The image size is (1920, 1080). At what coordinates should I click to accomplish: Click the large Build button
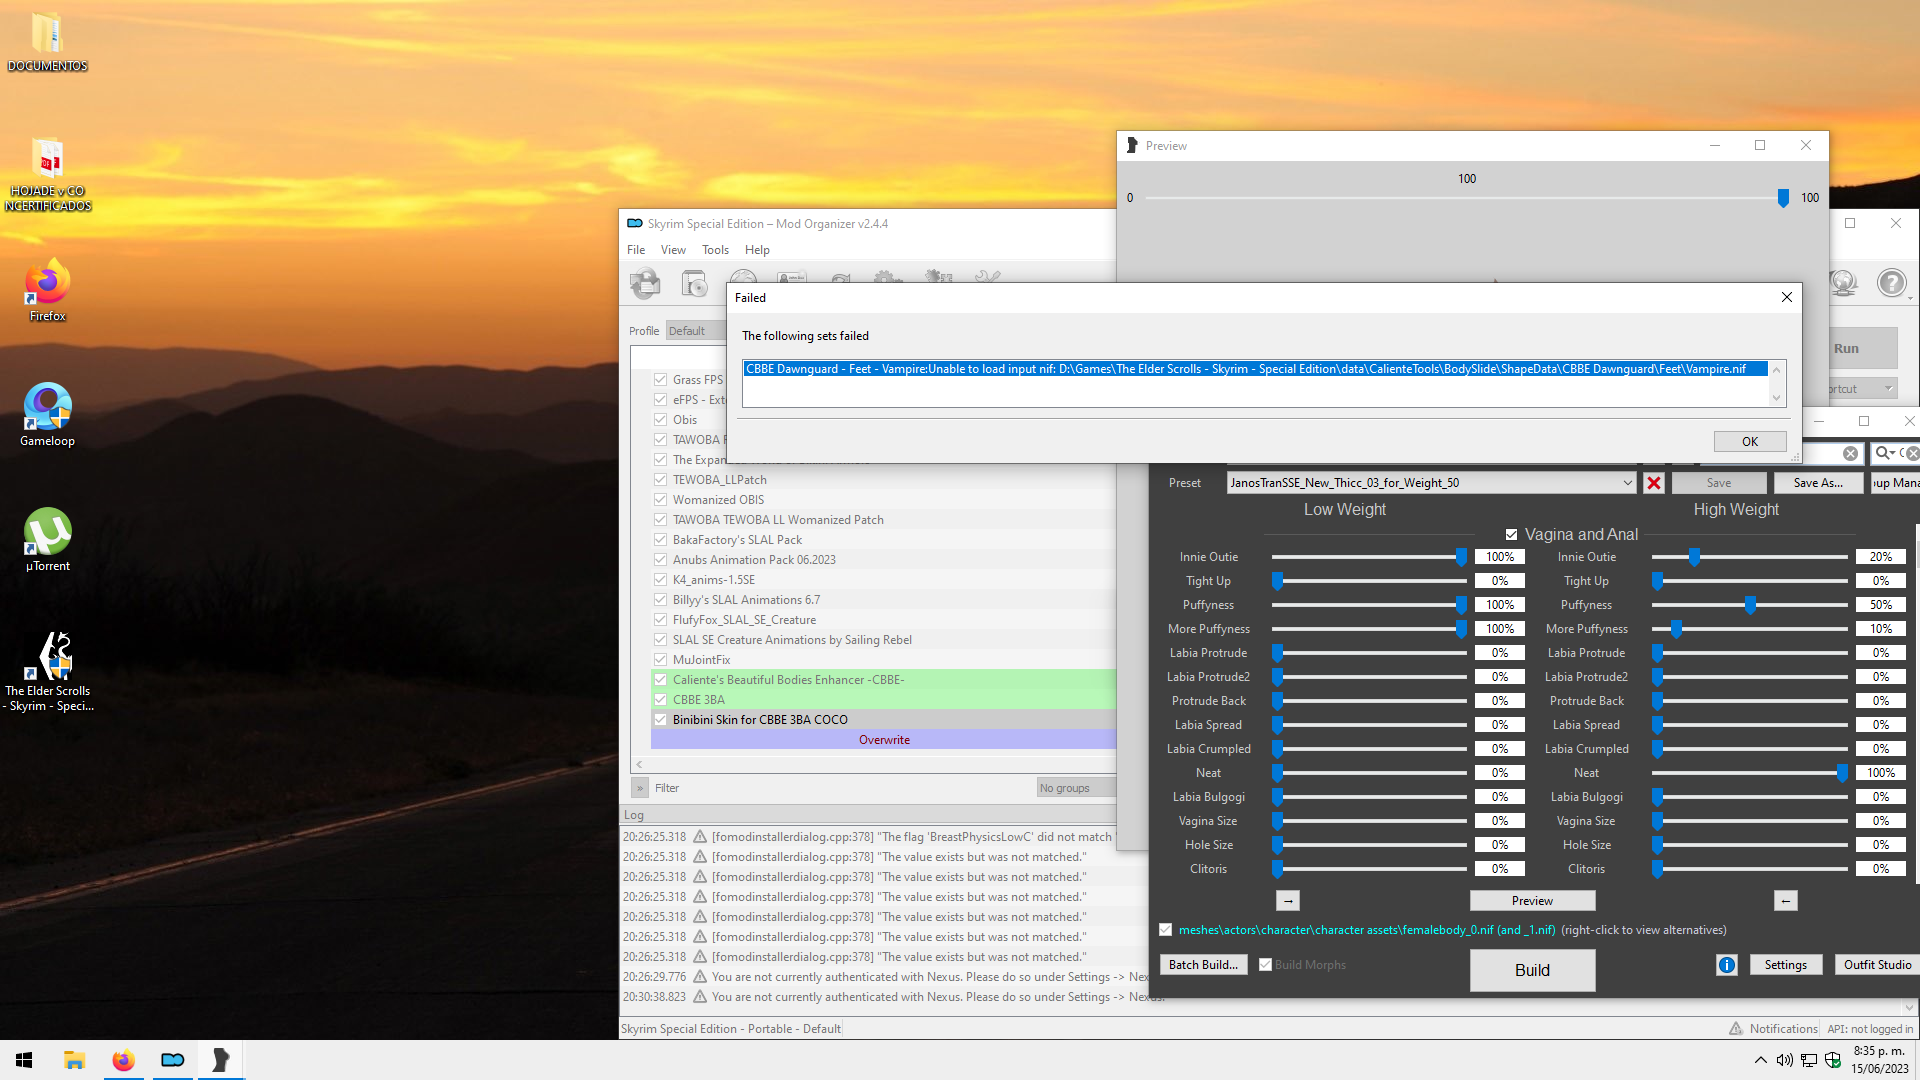[x=1532, y=970]
